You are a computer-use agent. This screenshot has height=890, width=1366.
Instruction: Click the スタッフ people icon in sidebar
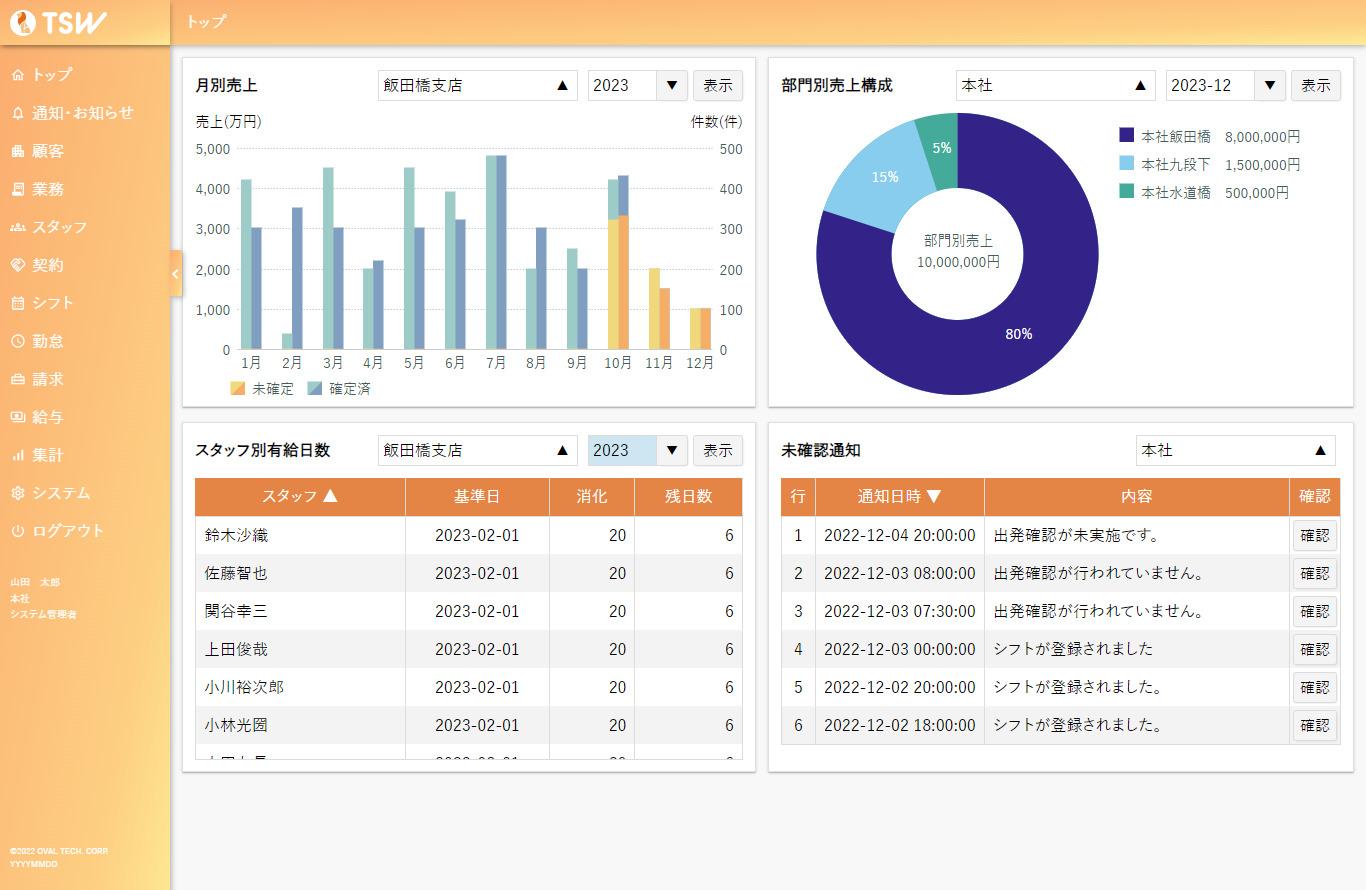(x=17, y=227)
